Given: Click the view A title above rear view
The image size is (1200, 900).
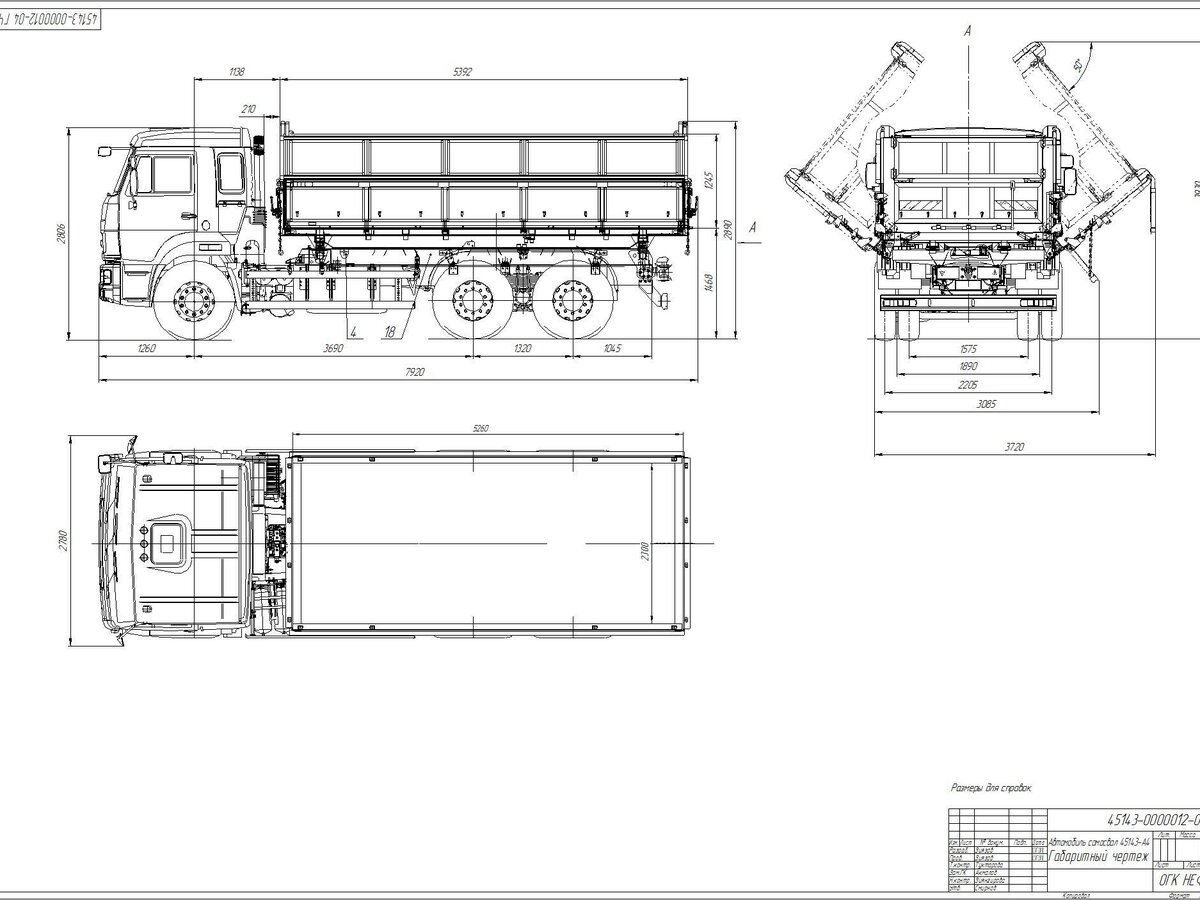Looking at the screenshot, I should 967,32.
